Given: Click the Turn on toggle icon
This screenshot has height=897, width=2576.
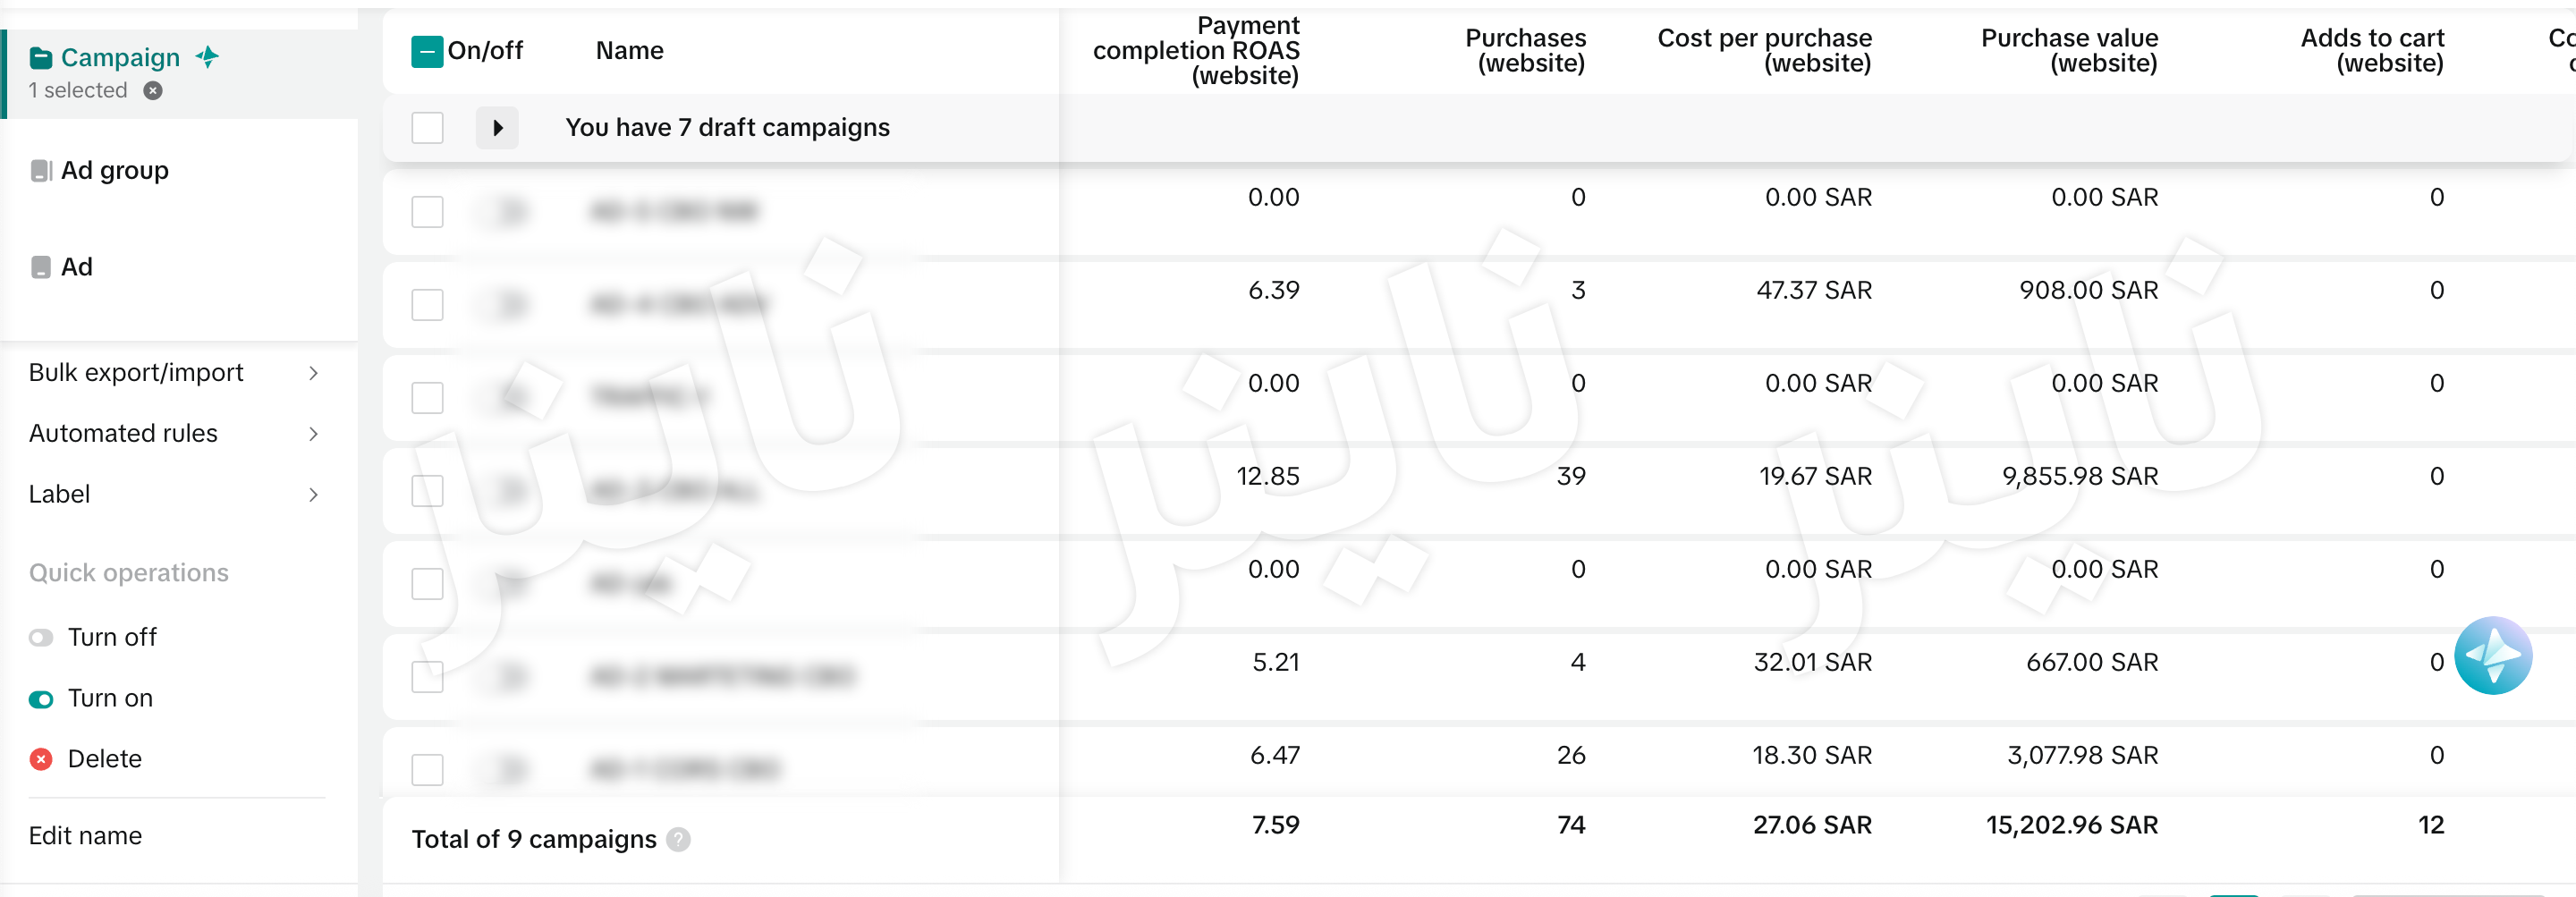Looking at the screenshot, I should click(x=41, y=699).
